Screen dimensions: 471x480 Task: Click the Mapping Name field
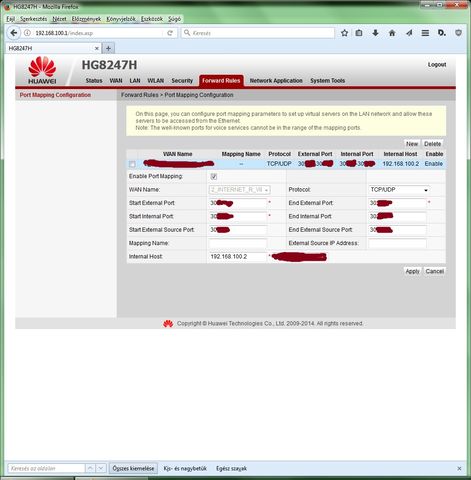click(238, 243)
